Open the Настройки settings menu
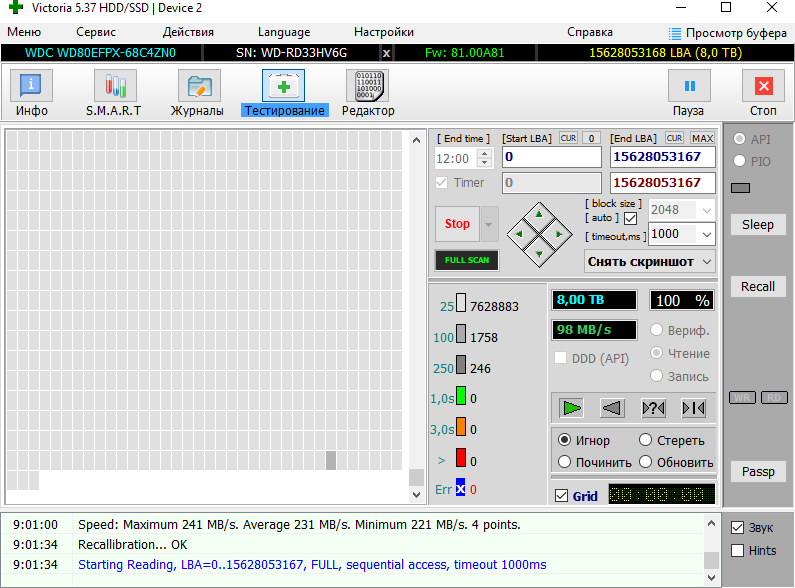 [384, 32]
